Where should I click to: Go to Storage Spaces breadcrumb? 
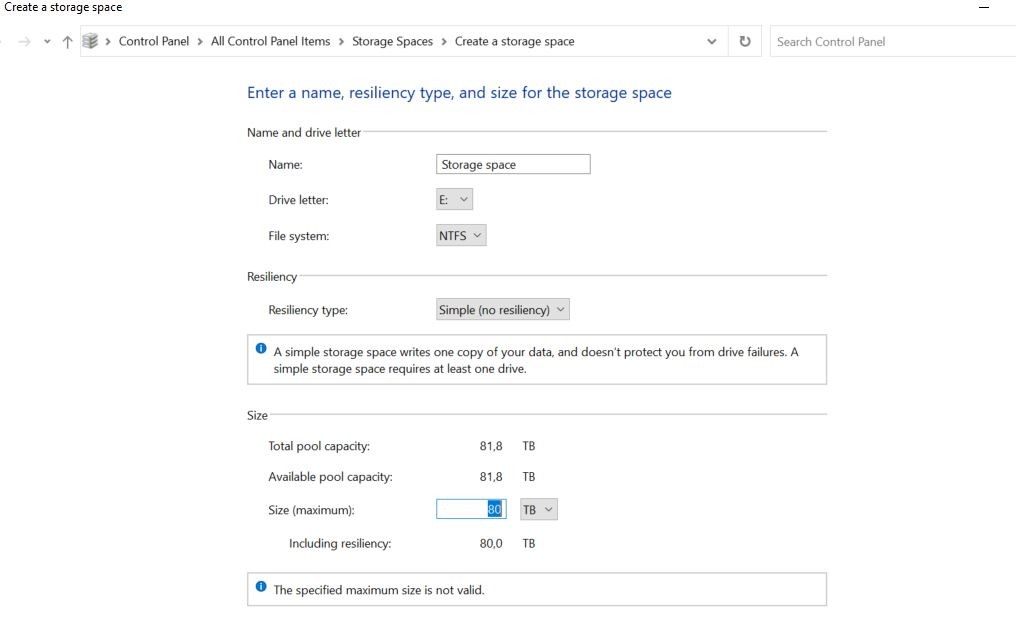tap(392, 42)
